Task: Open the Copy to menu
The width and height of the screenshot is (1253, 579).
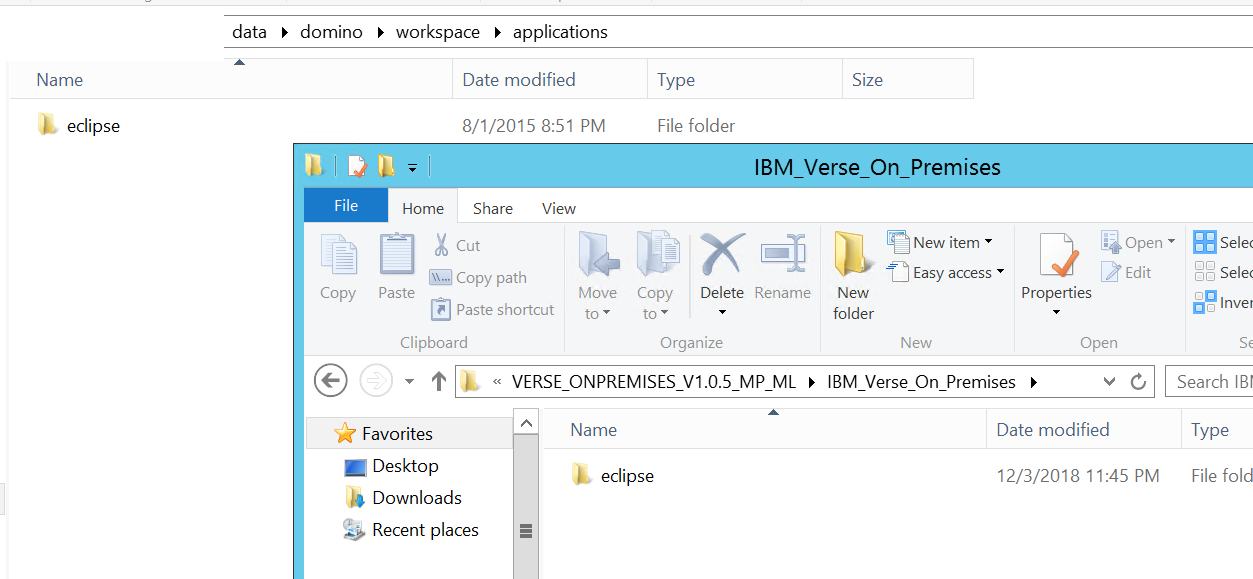Action: (655, 275)
